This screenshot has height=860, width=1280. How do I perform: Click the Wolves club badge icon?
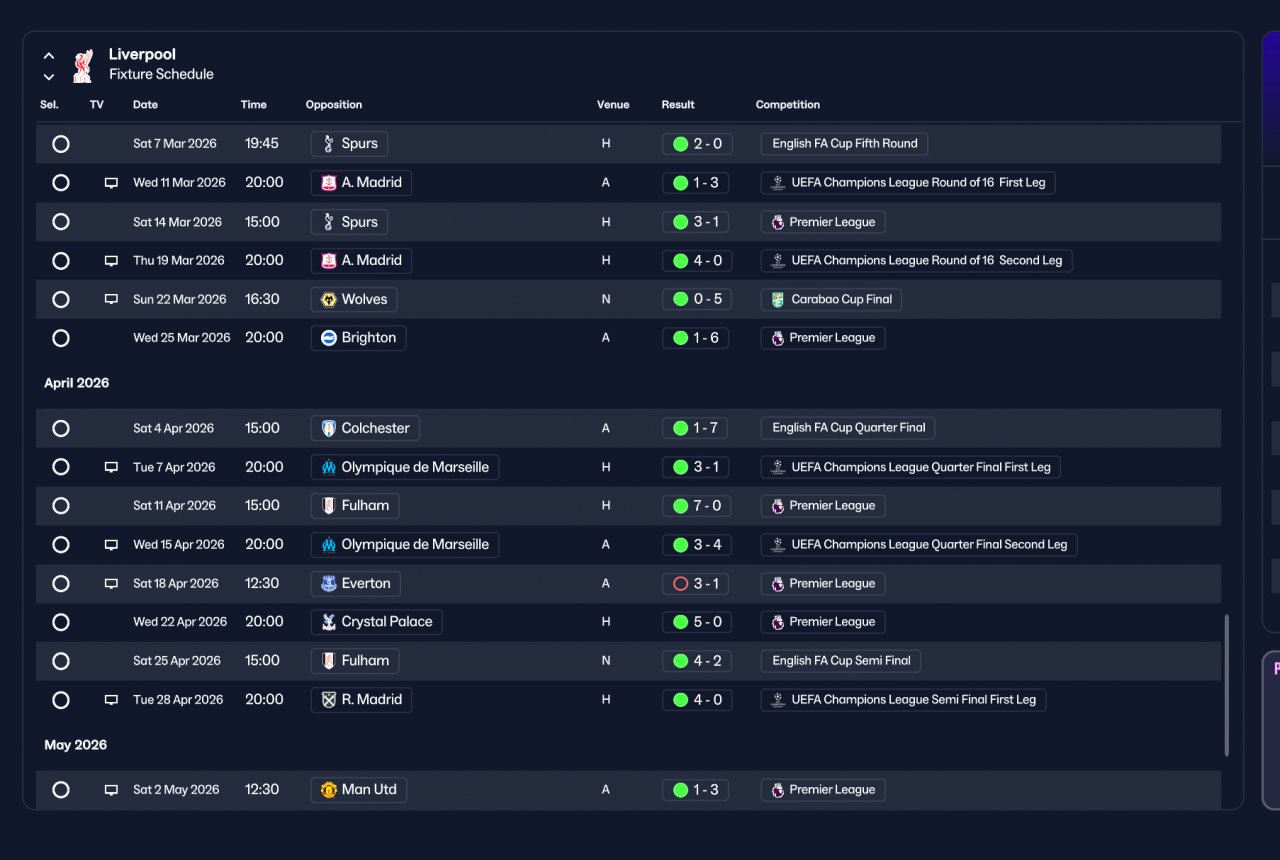(x=328, y=299)
